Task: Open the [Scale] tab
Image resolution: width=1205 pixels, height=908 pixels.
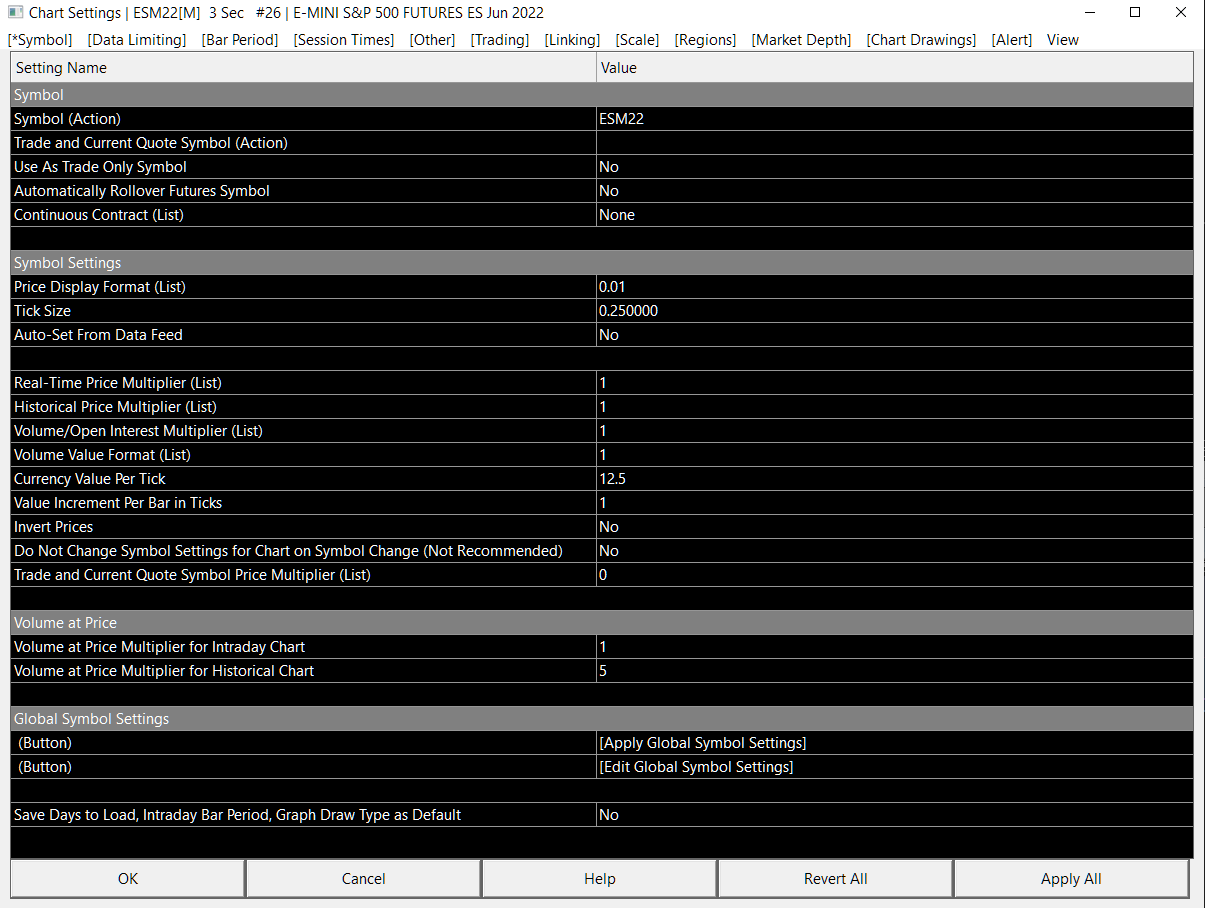Action: click(x=637, y=40)
